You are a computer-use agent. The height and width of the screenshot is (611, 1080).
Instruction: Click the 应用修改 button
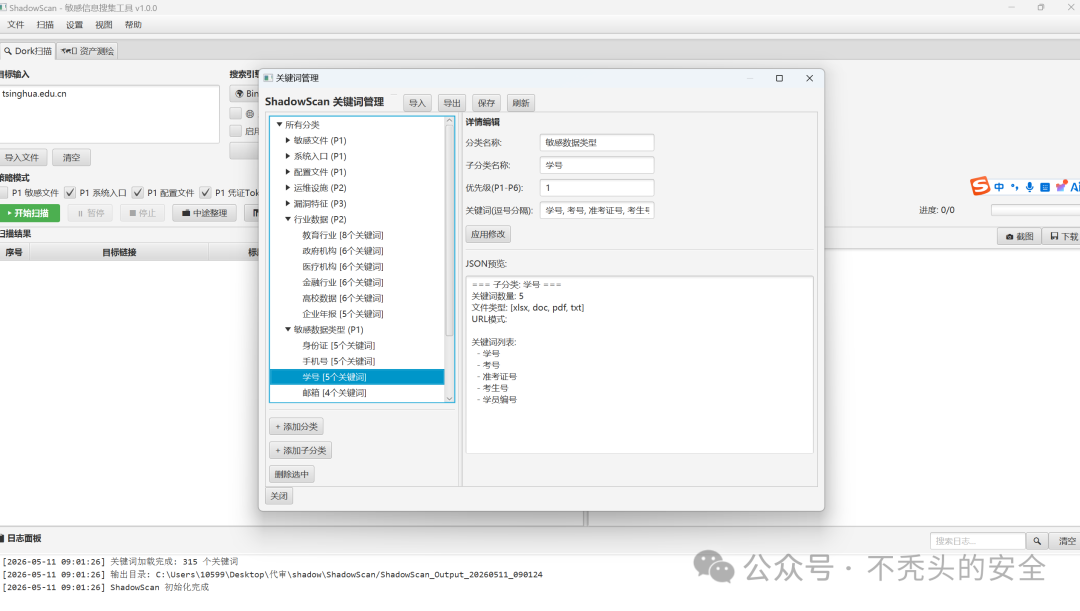click(488, 234)
